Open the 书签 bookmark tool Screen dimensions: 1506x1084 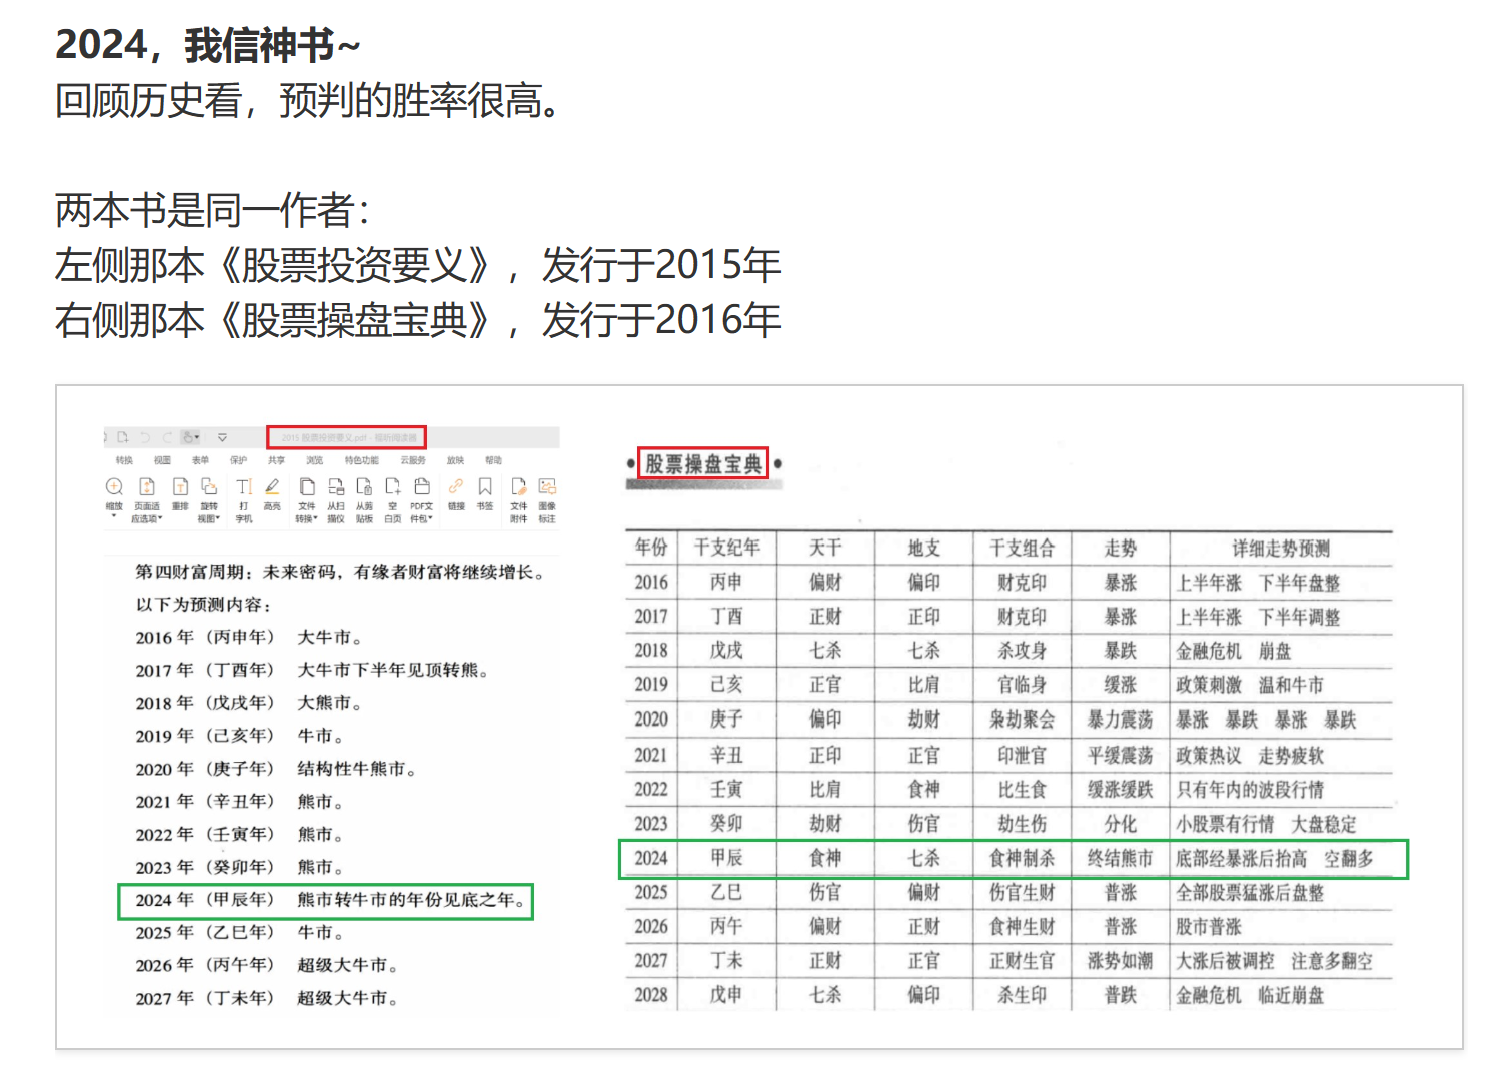pos(485,495)
